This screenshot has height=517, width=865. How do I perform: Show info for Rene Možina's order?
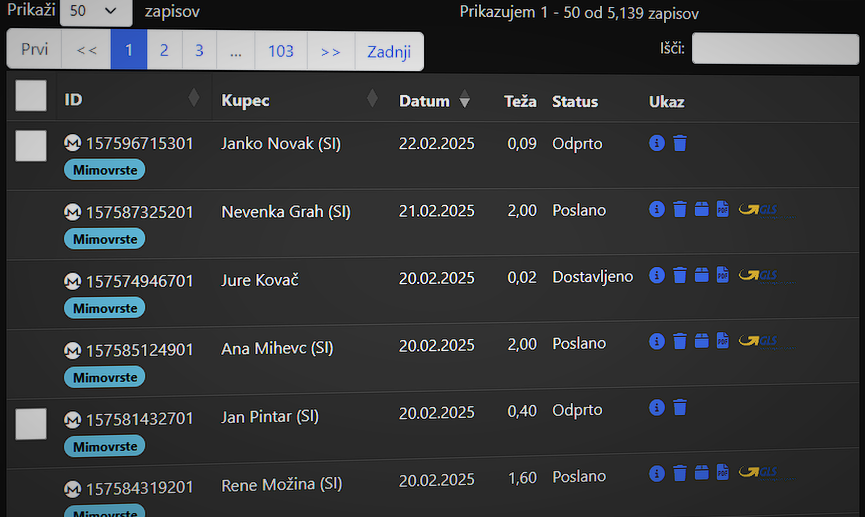click(x=656, y=473)
